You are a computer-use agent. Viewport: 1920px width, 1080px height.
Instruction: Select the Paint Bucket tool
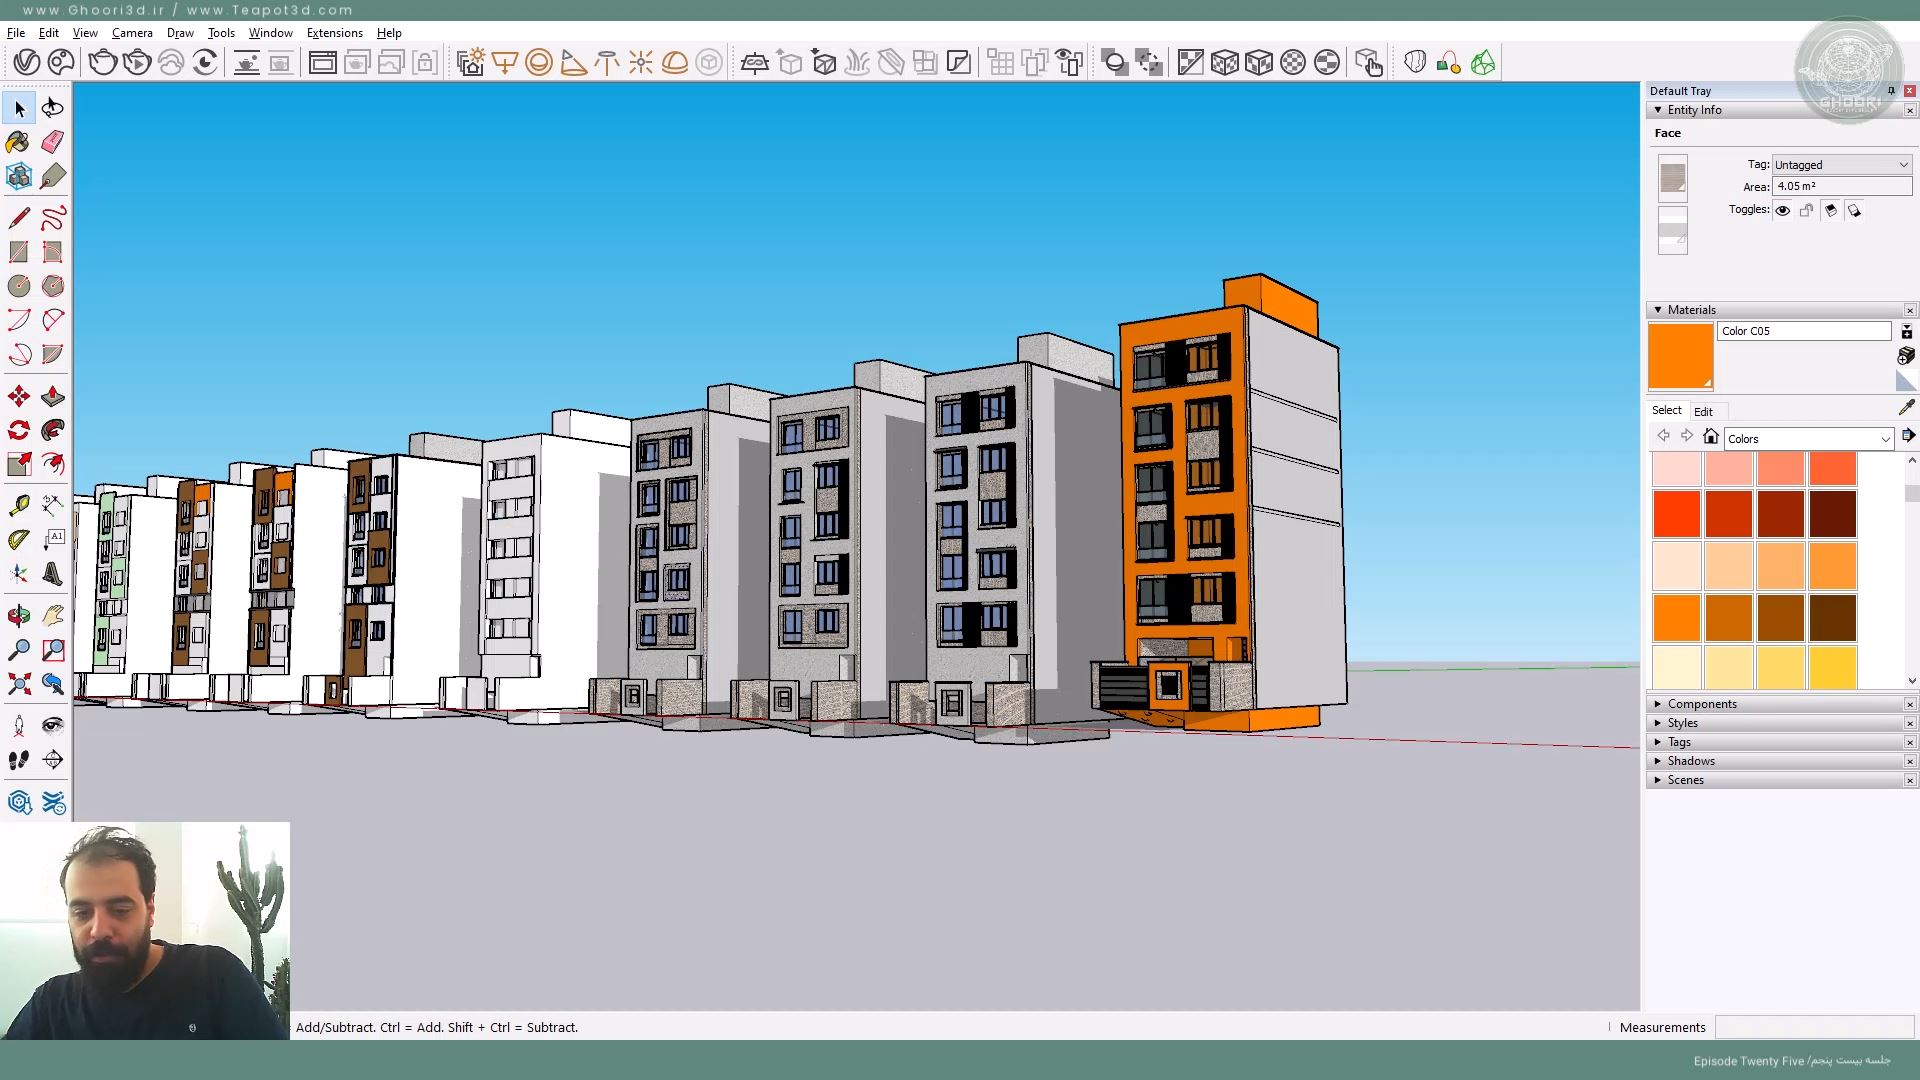click(18, 142)
